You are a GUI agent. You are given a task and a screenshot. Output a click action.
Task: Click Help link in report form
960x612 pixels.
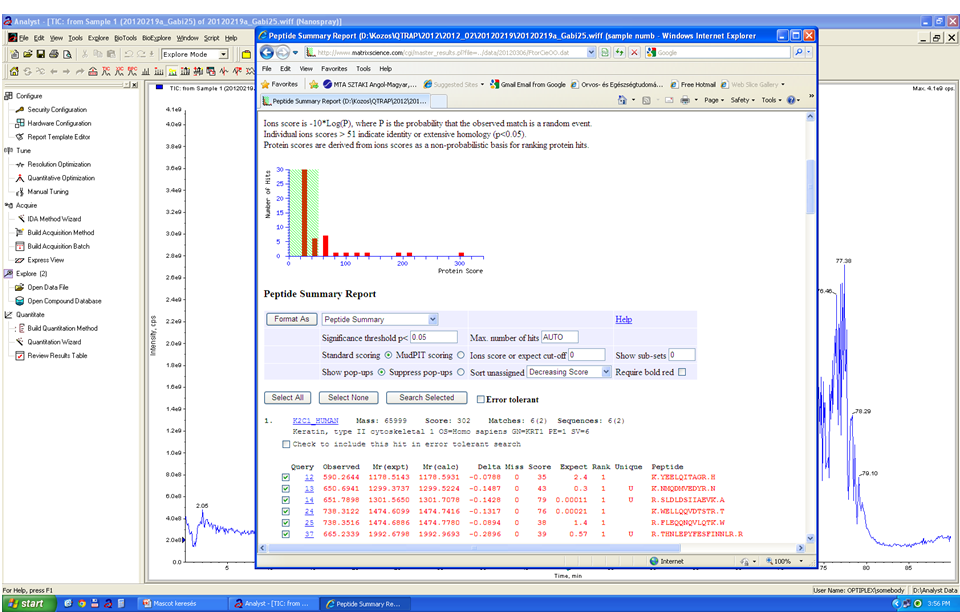623,319
